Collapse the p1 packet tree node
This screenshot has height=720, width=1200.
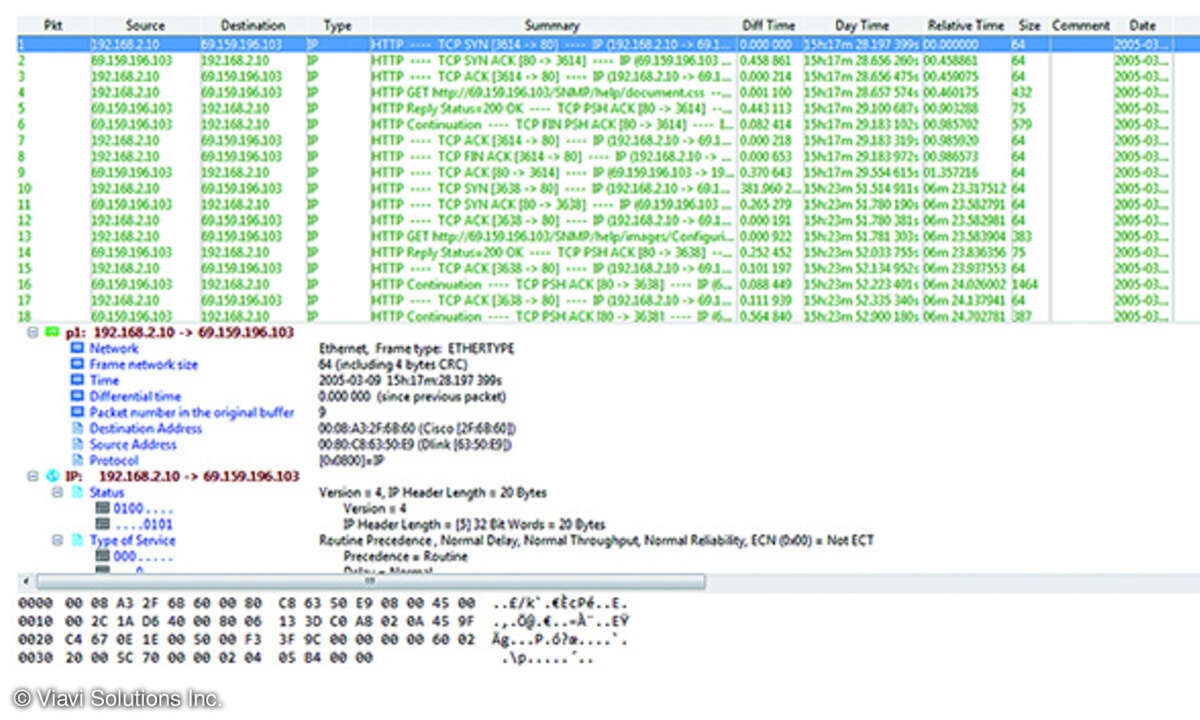click(x=33, y=332)
